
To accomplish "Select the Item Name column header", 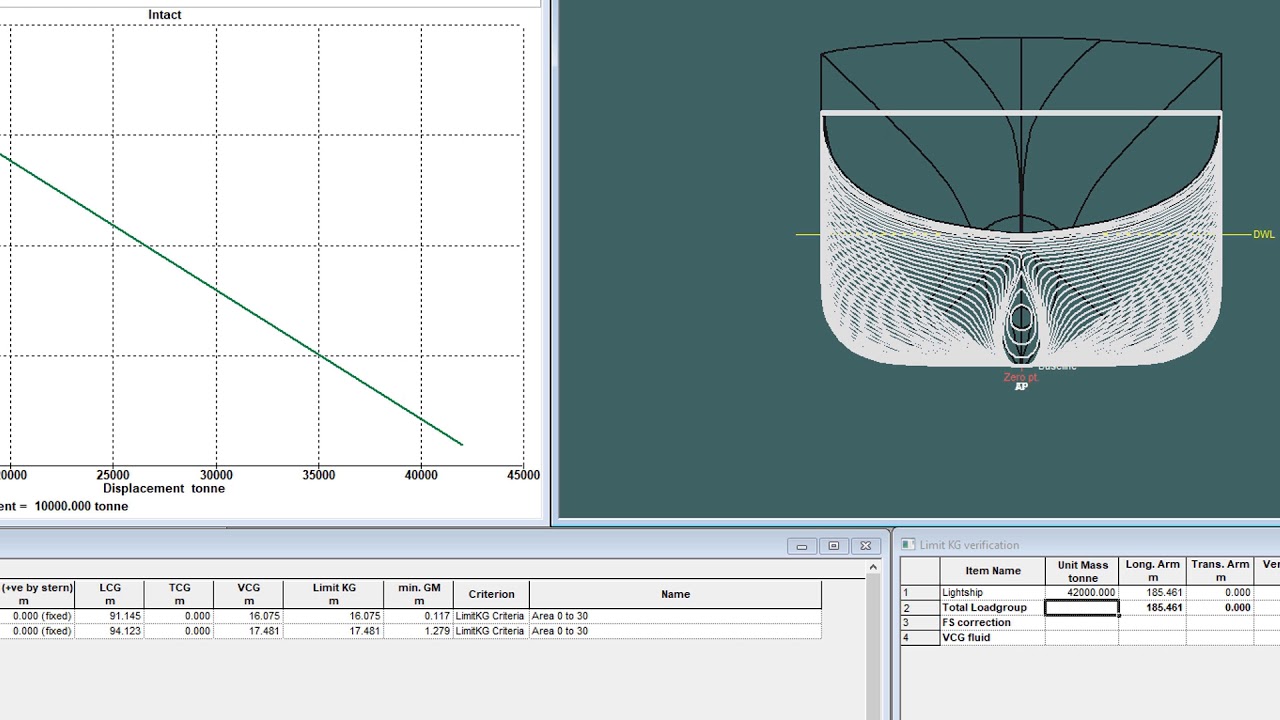I will pyautogui.click(x=993, y=571).
